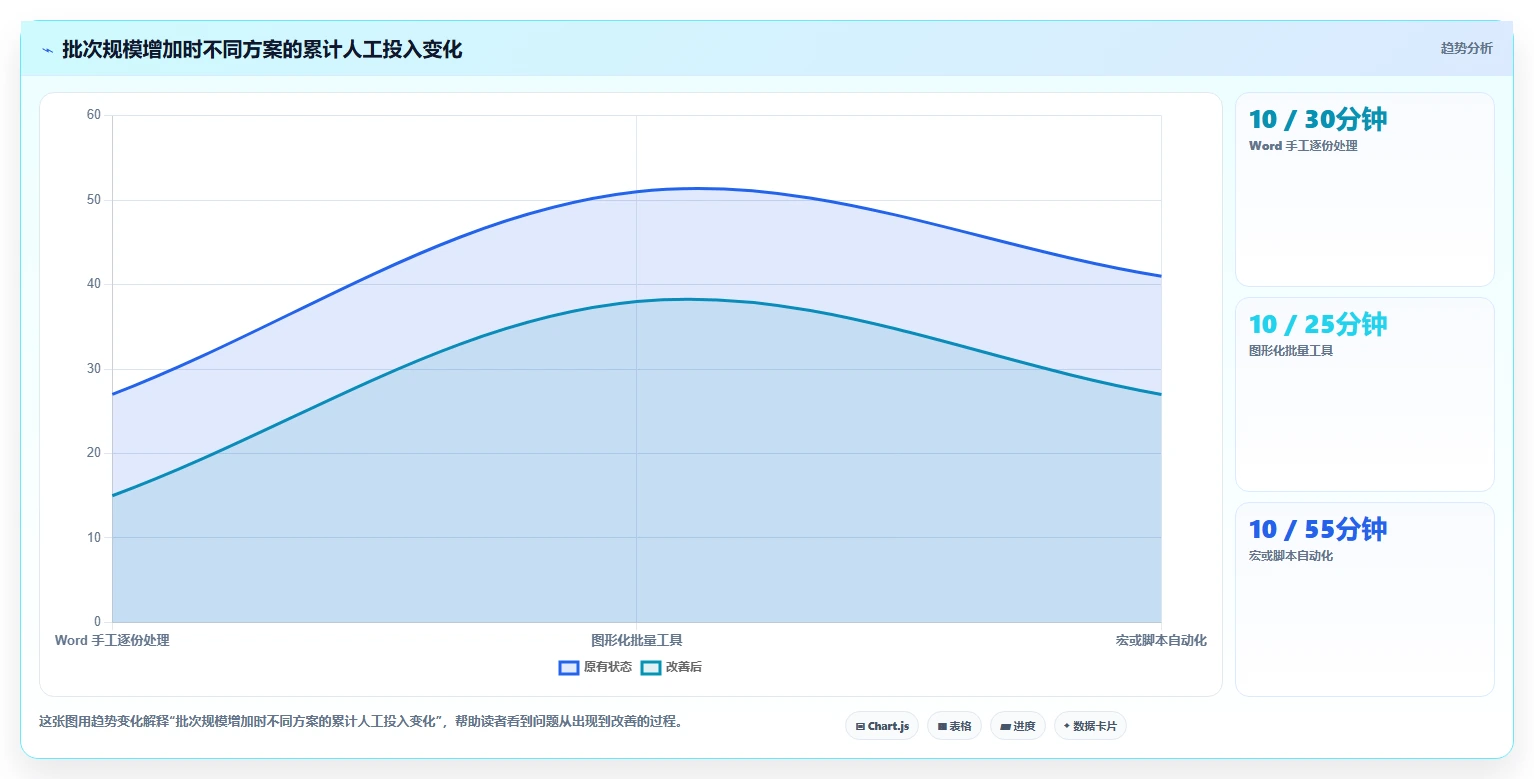Open the 10 / 55分钟 data card

pos(1364,599)
